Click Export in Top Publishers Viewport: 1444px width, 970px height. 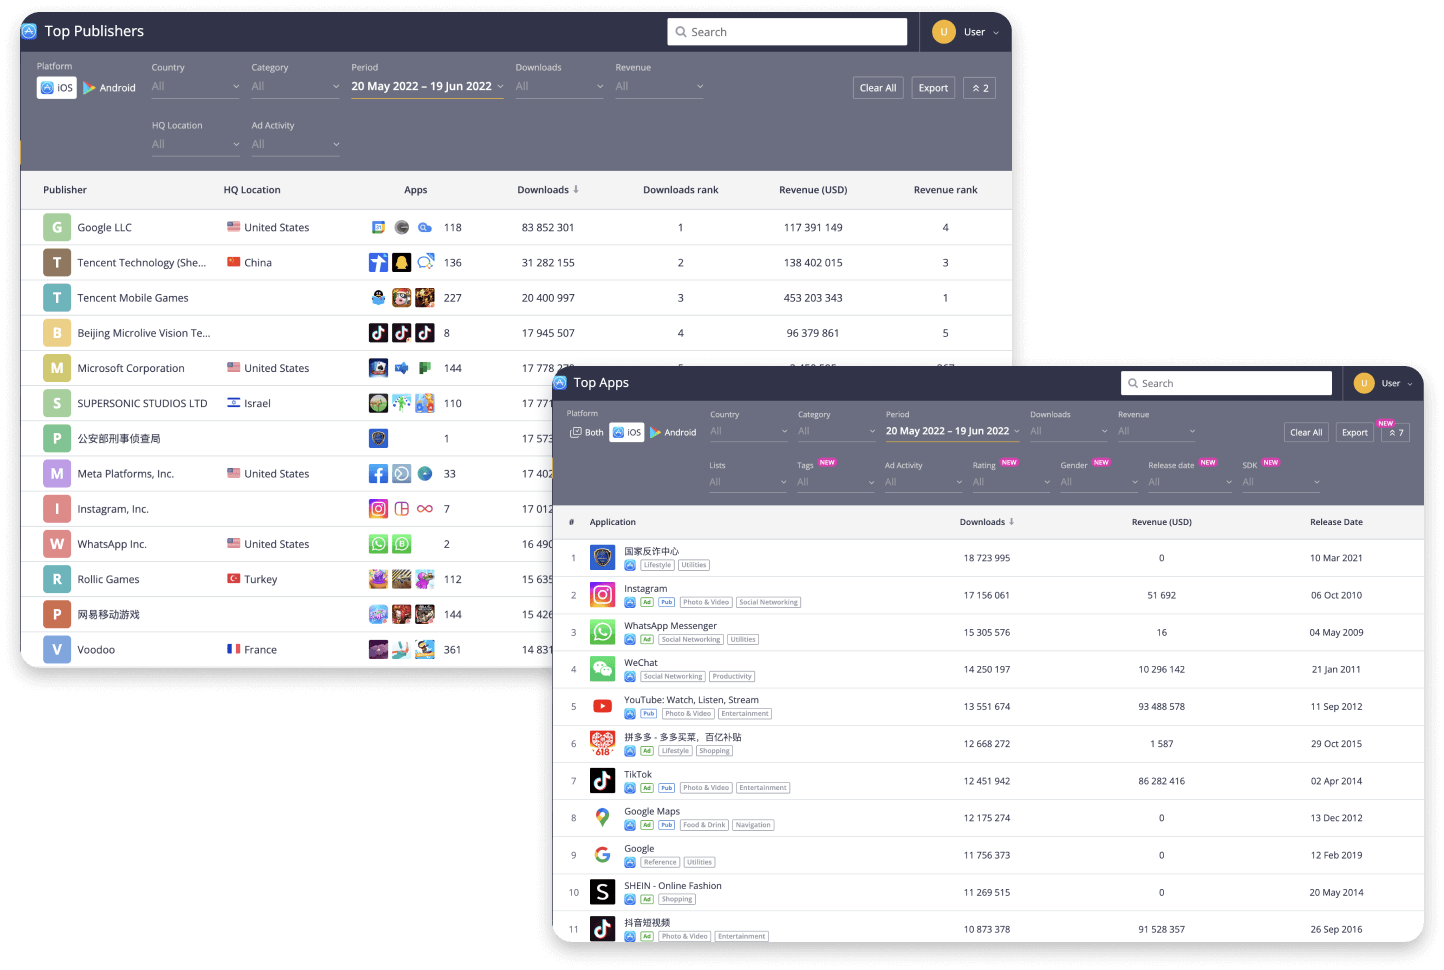click(x=933, y=88)
